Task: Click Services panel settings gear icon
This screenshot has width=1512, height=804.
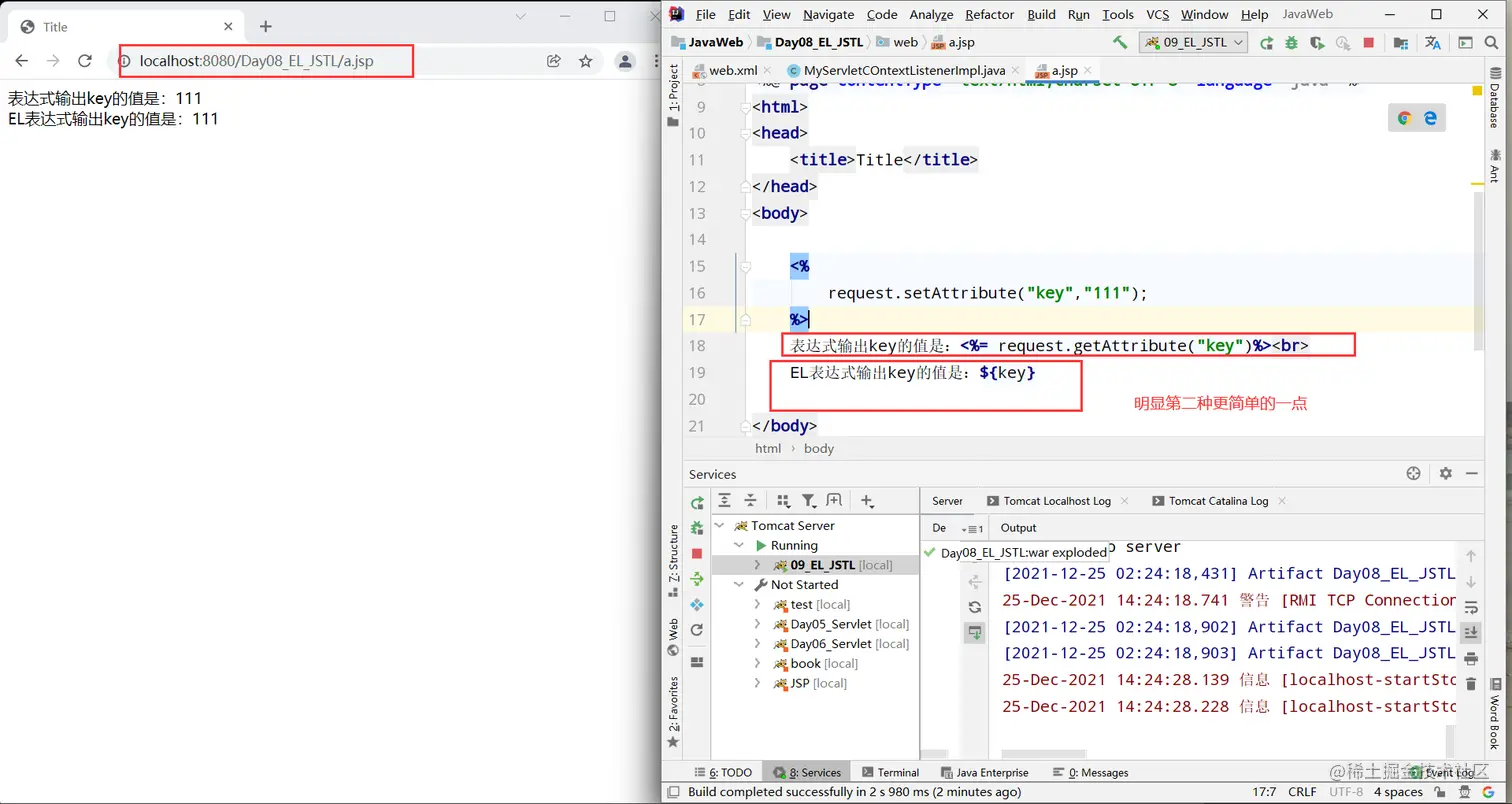Action: 1445,474
